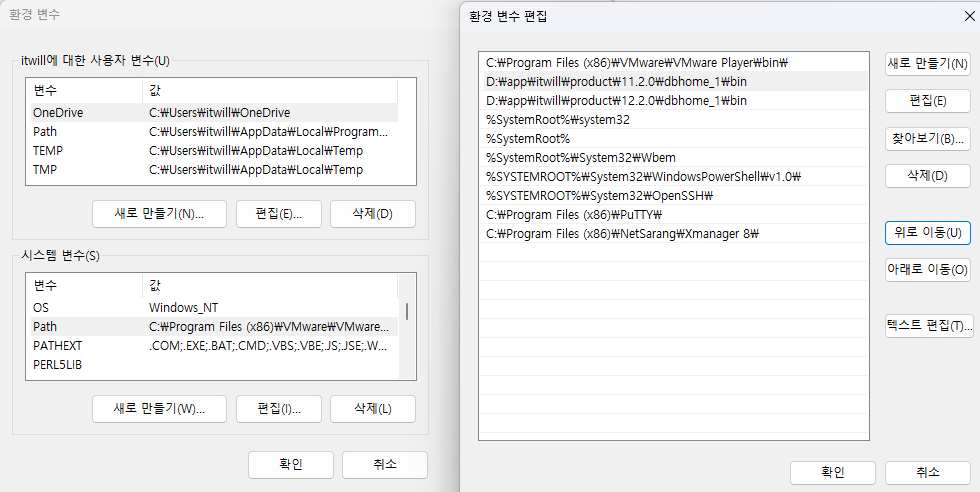Select PATHEXT system variable row
This screenshot has height=492, width=980.
click(214, 346)
